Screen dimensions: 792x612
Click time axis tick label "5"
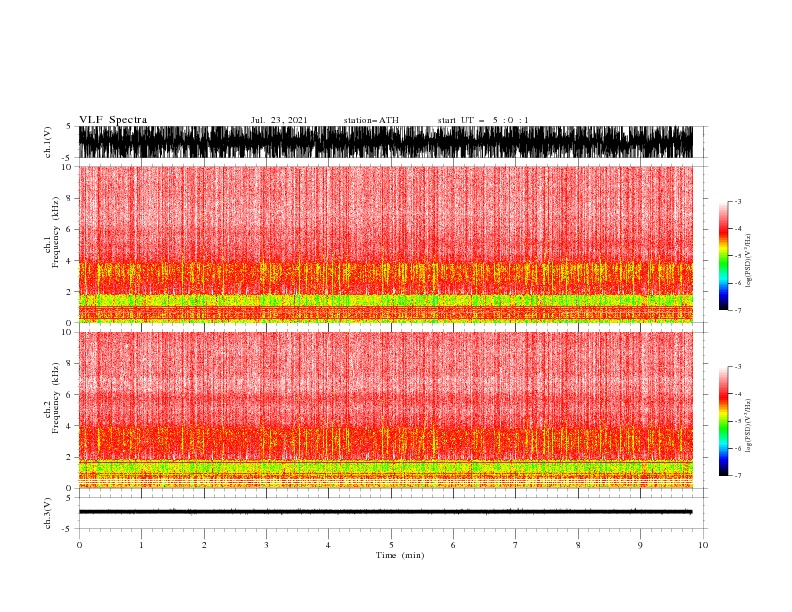pos(391,545)
